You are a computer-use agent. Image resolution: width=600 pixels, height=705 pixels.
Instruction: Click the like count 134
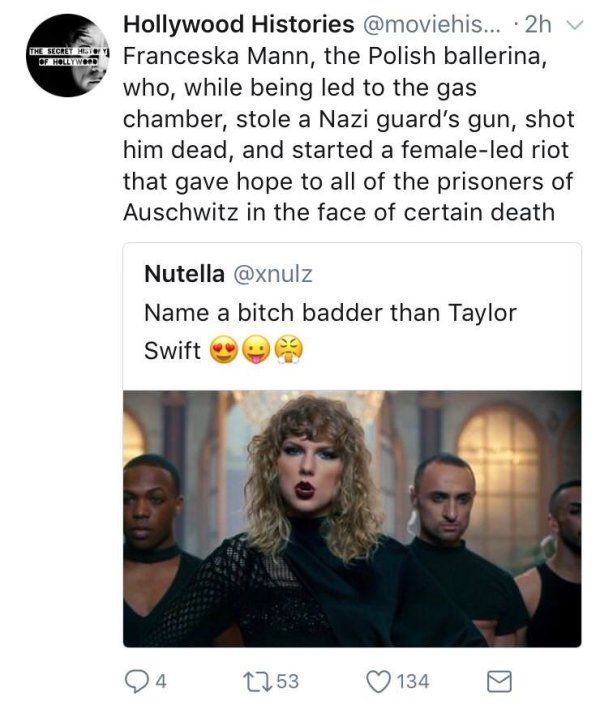(x=413, y=681)
